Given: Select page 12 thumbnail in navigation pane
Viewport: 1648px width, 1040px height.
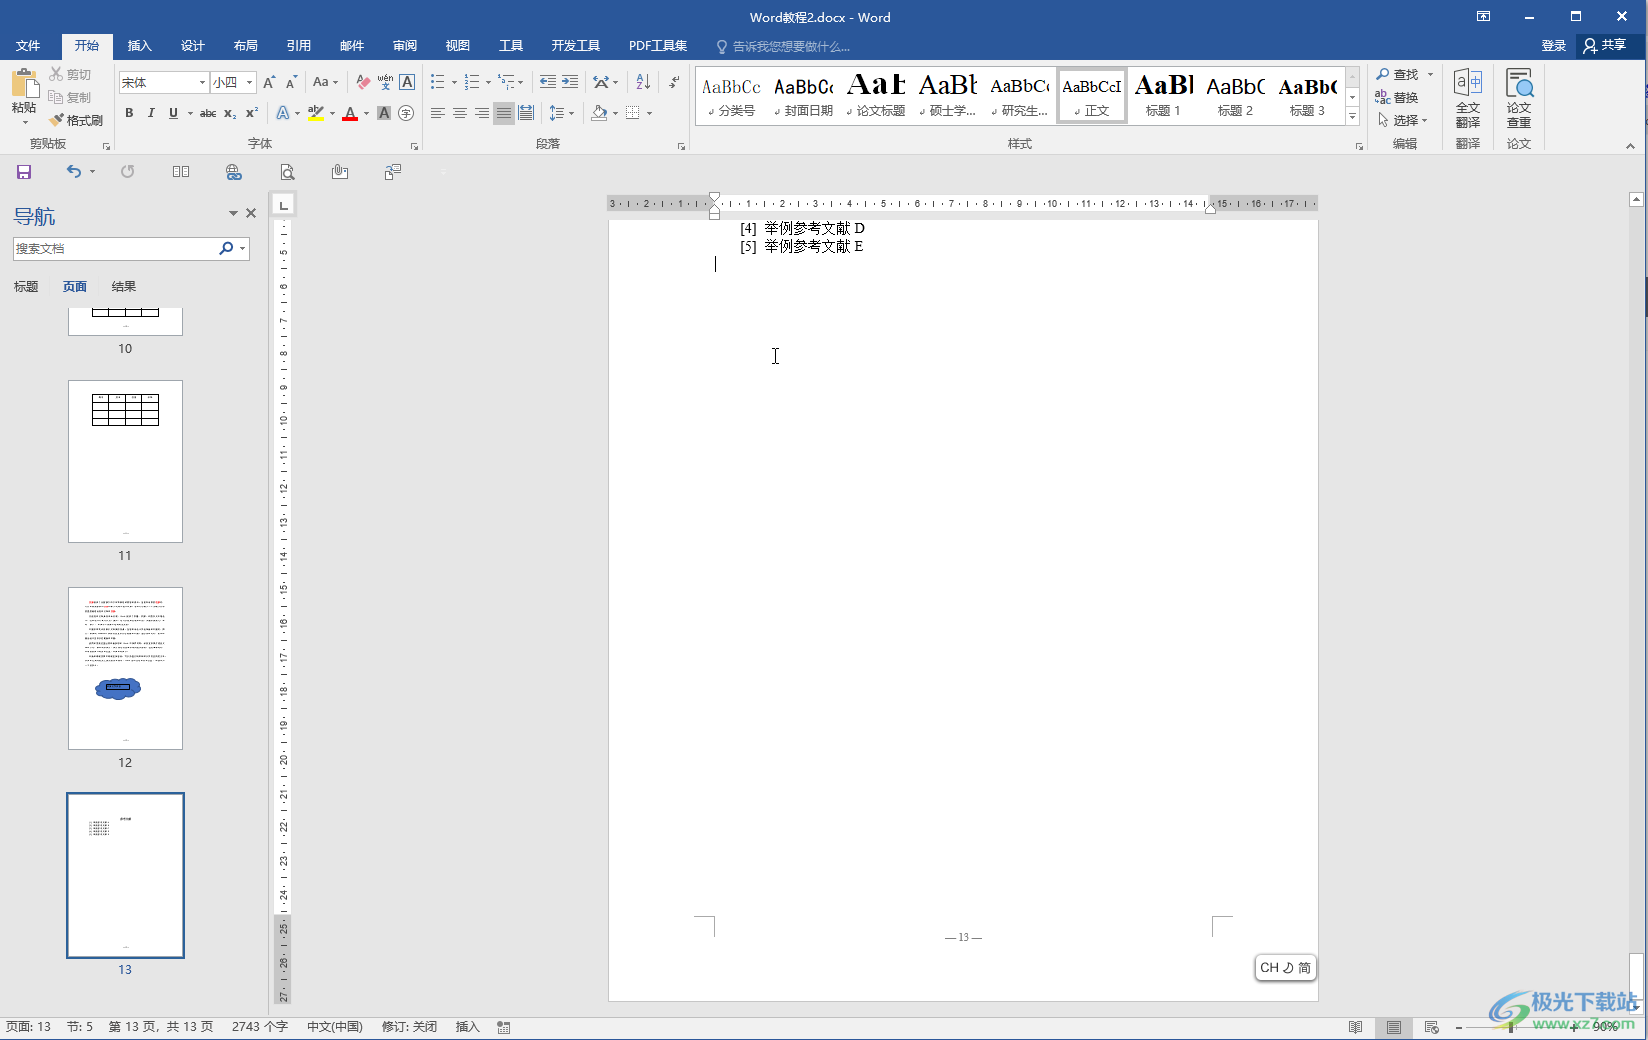Looking at the screenshot, I should point(125,668).
